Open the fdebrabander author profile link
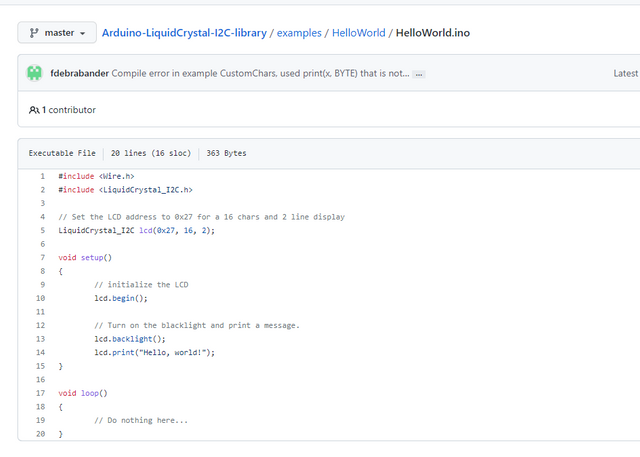 pos(80,73)
